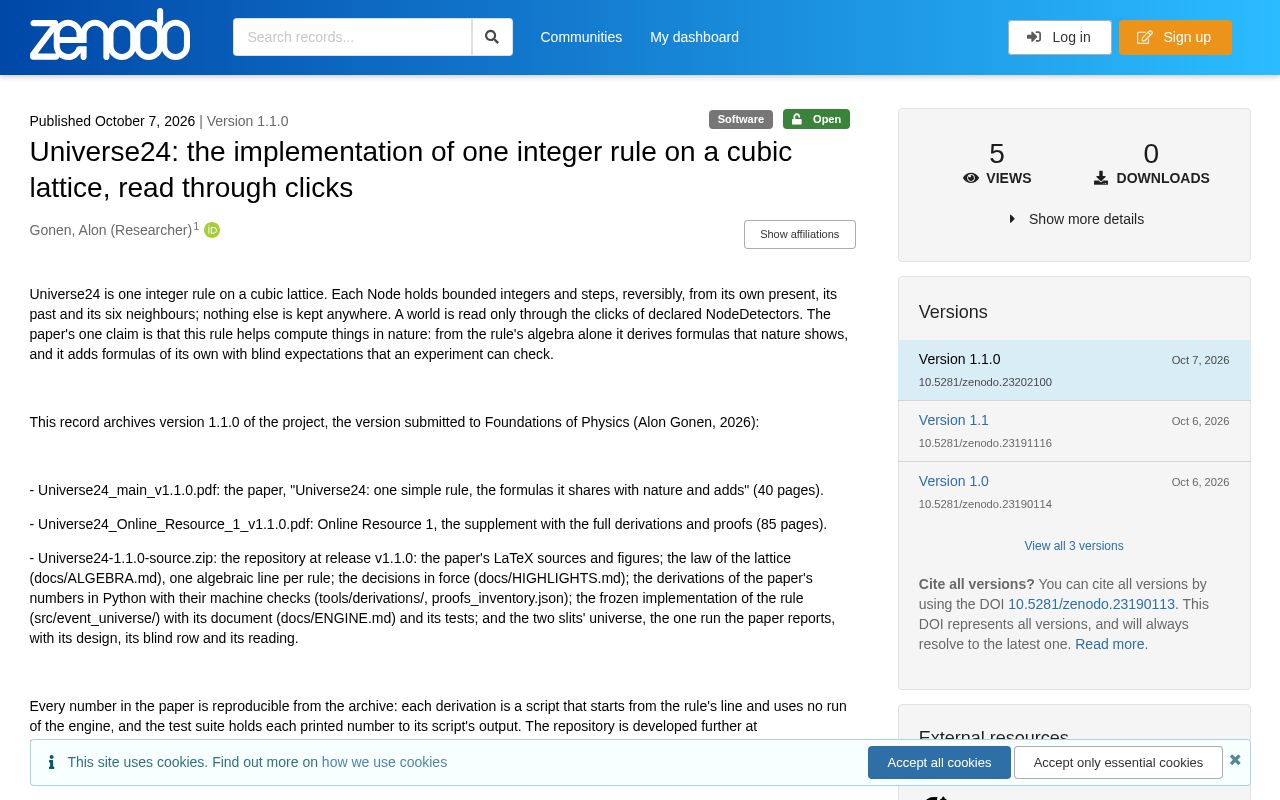1280x800 pixels.
Task: Click the Online_Resource_1 description line
Action: click(428, 524)
